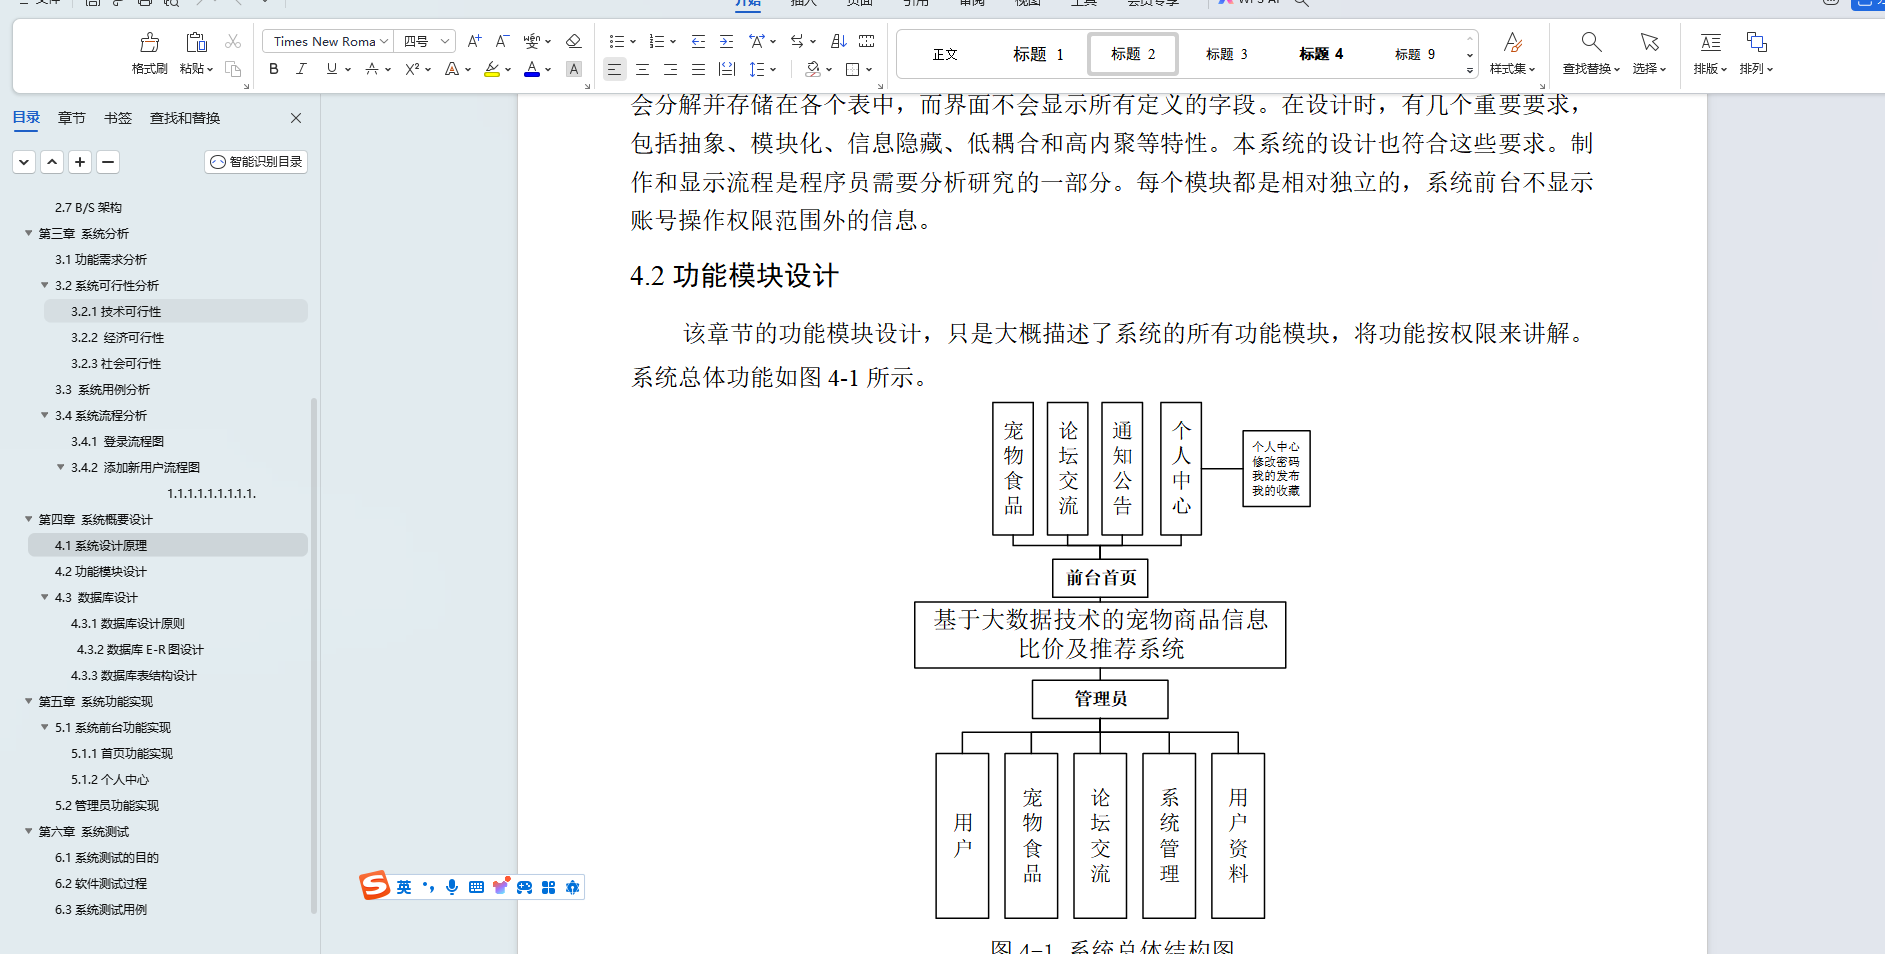Toggle Superscript formatting

coord(412,69)
